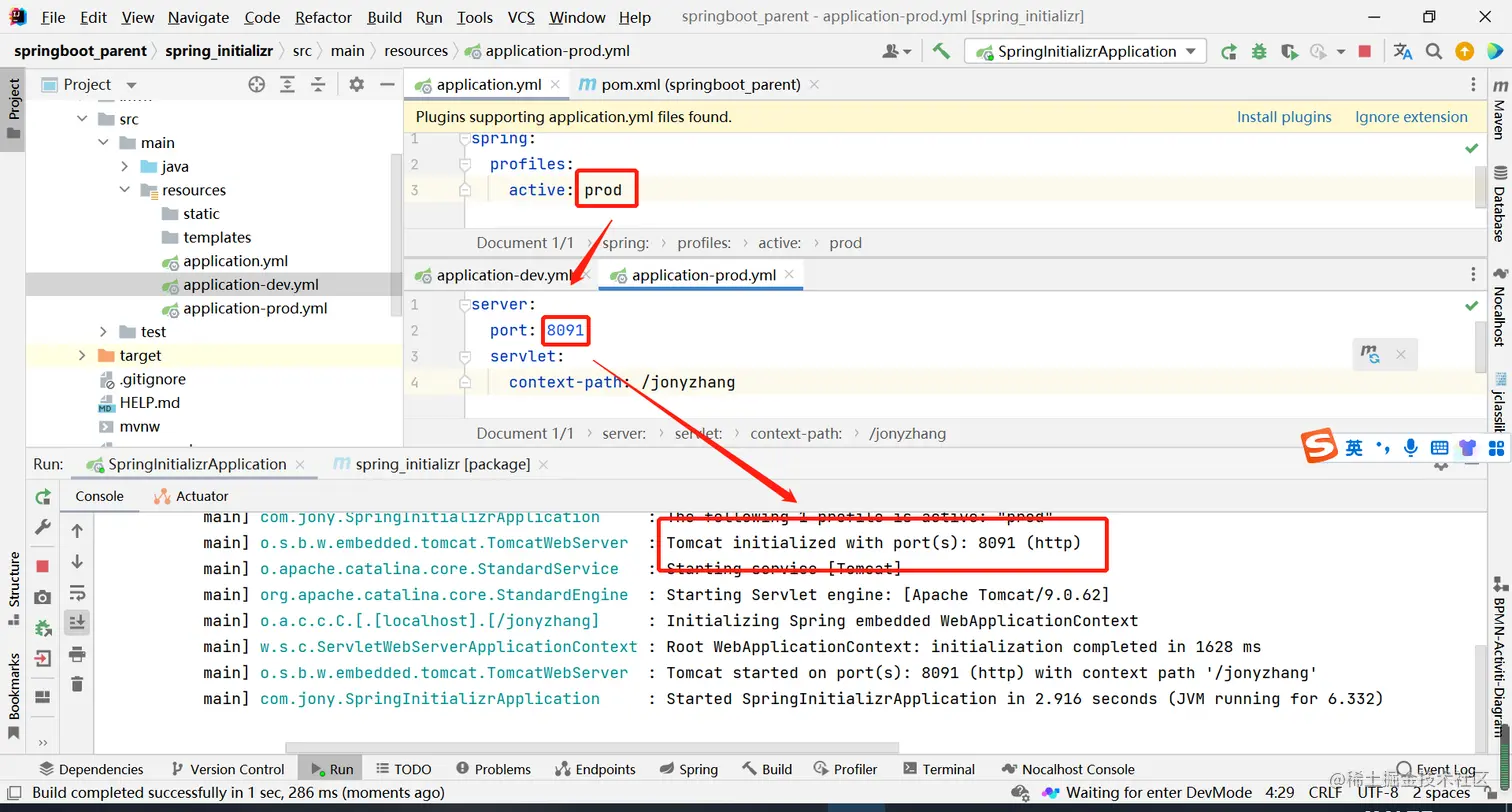
Task: Toggle the Structure tool window stripe
Action: point(14,587)
